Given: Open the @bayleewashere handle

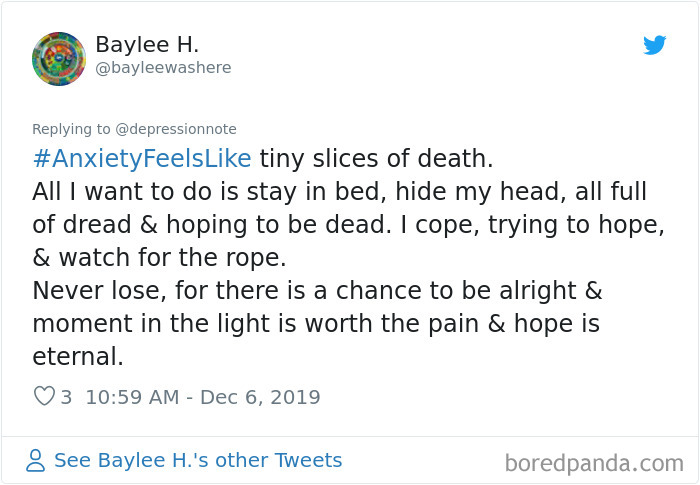Looking at the screenshot, I should pyautogui.click(x=163, y=68).
